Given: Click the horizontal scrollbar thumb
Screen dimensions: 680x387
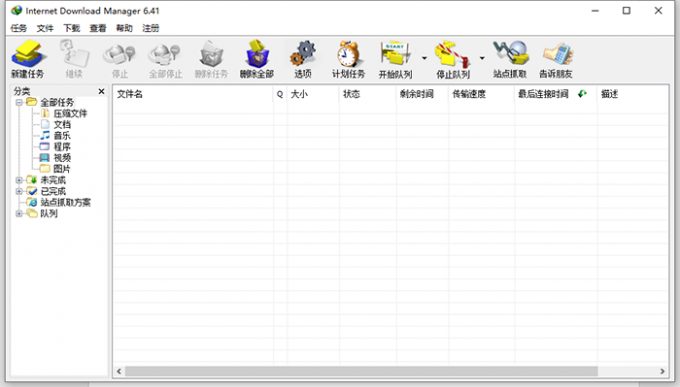Looking at the screenshot, I should pos(361,371).
